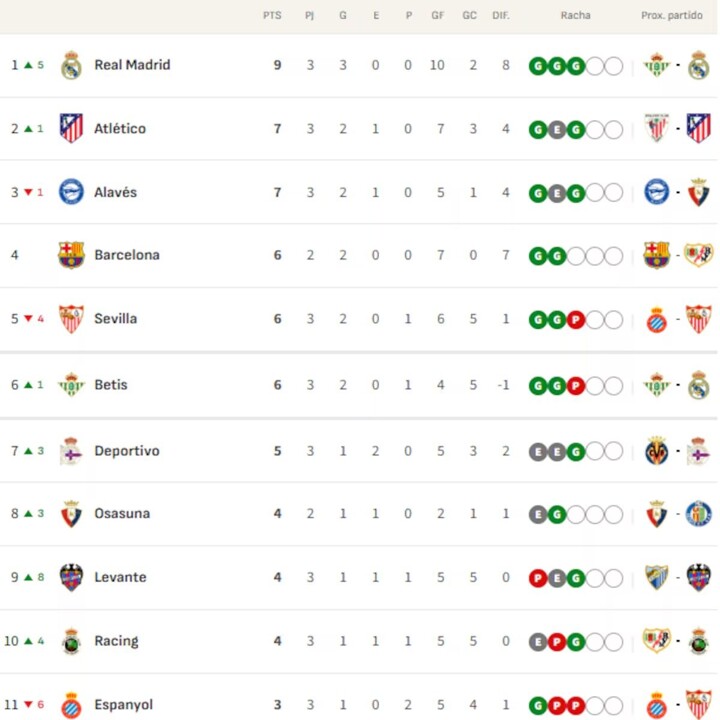This screenshot has width=720, height=720.
Task: Click Málaga crest in Levante's next match
Action: [657, 577]
